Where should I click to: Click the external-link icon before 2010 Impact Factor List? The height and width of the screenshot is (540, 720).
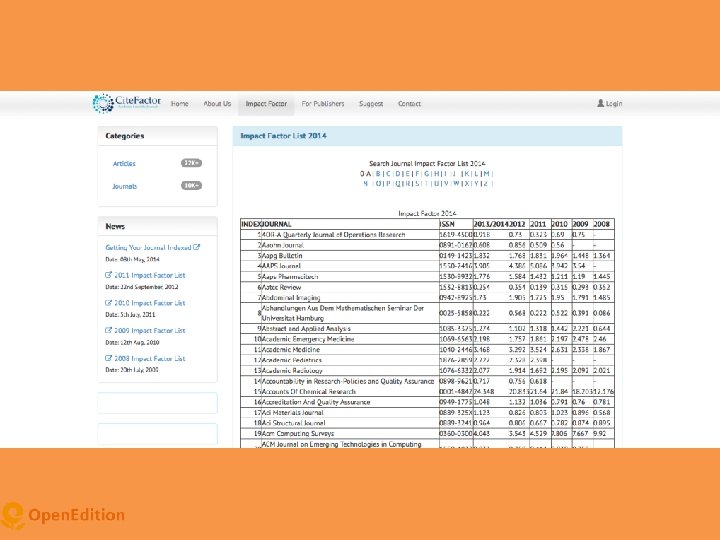(108, 303)
